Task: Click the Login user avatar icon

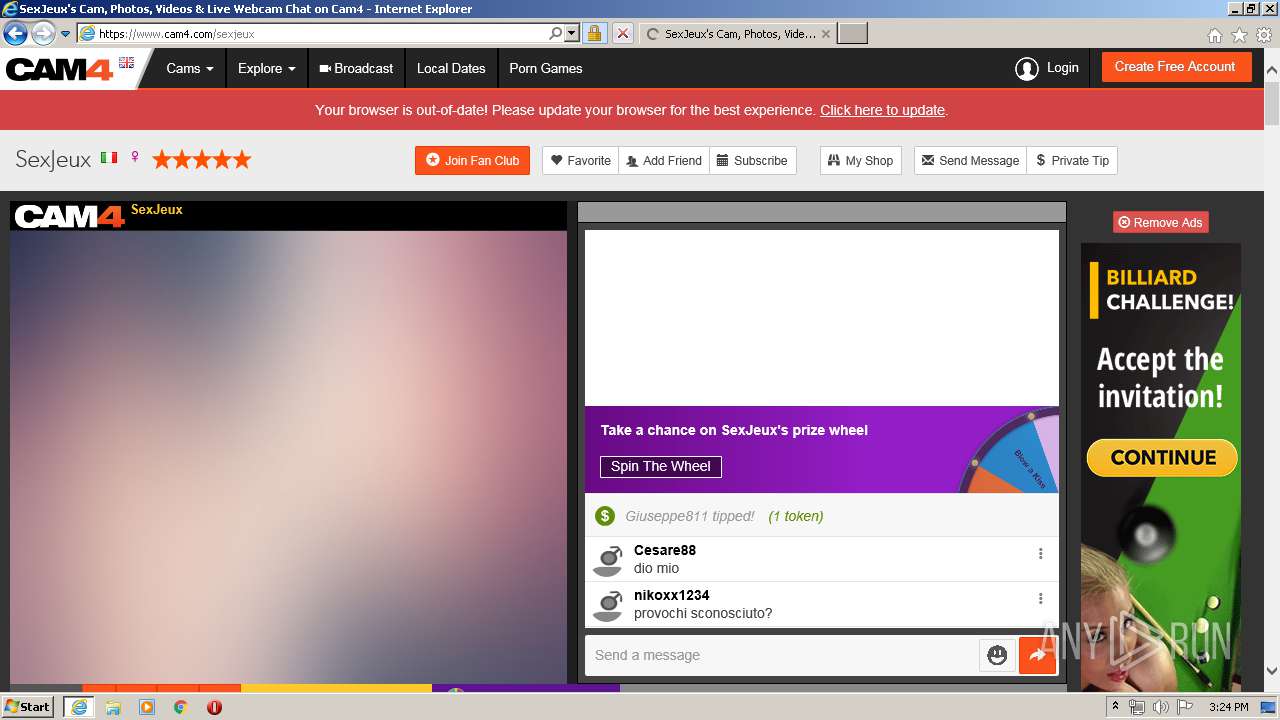Action: coord(1026,68)
